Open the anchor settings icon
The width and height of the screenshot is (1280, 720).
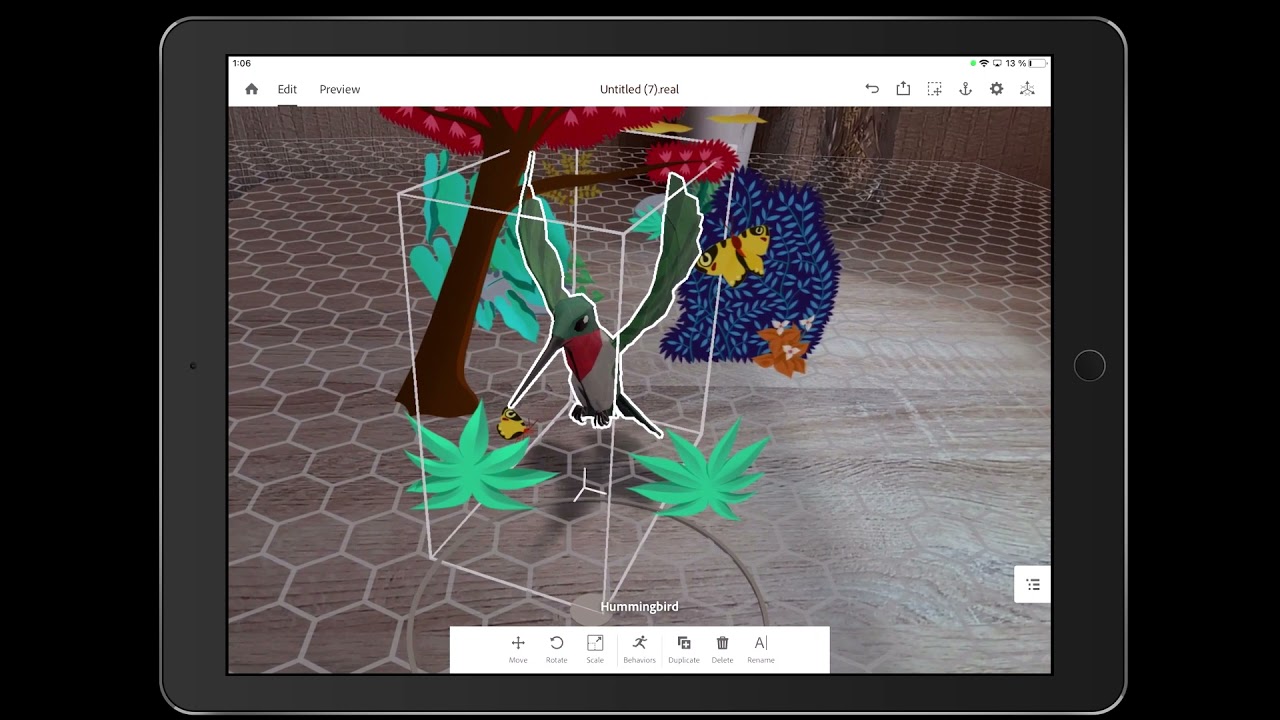(965, 89)
